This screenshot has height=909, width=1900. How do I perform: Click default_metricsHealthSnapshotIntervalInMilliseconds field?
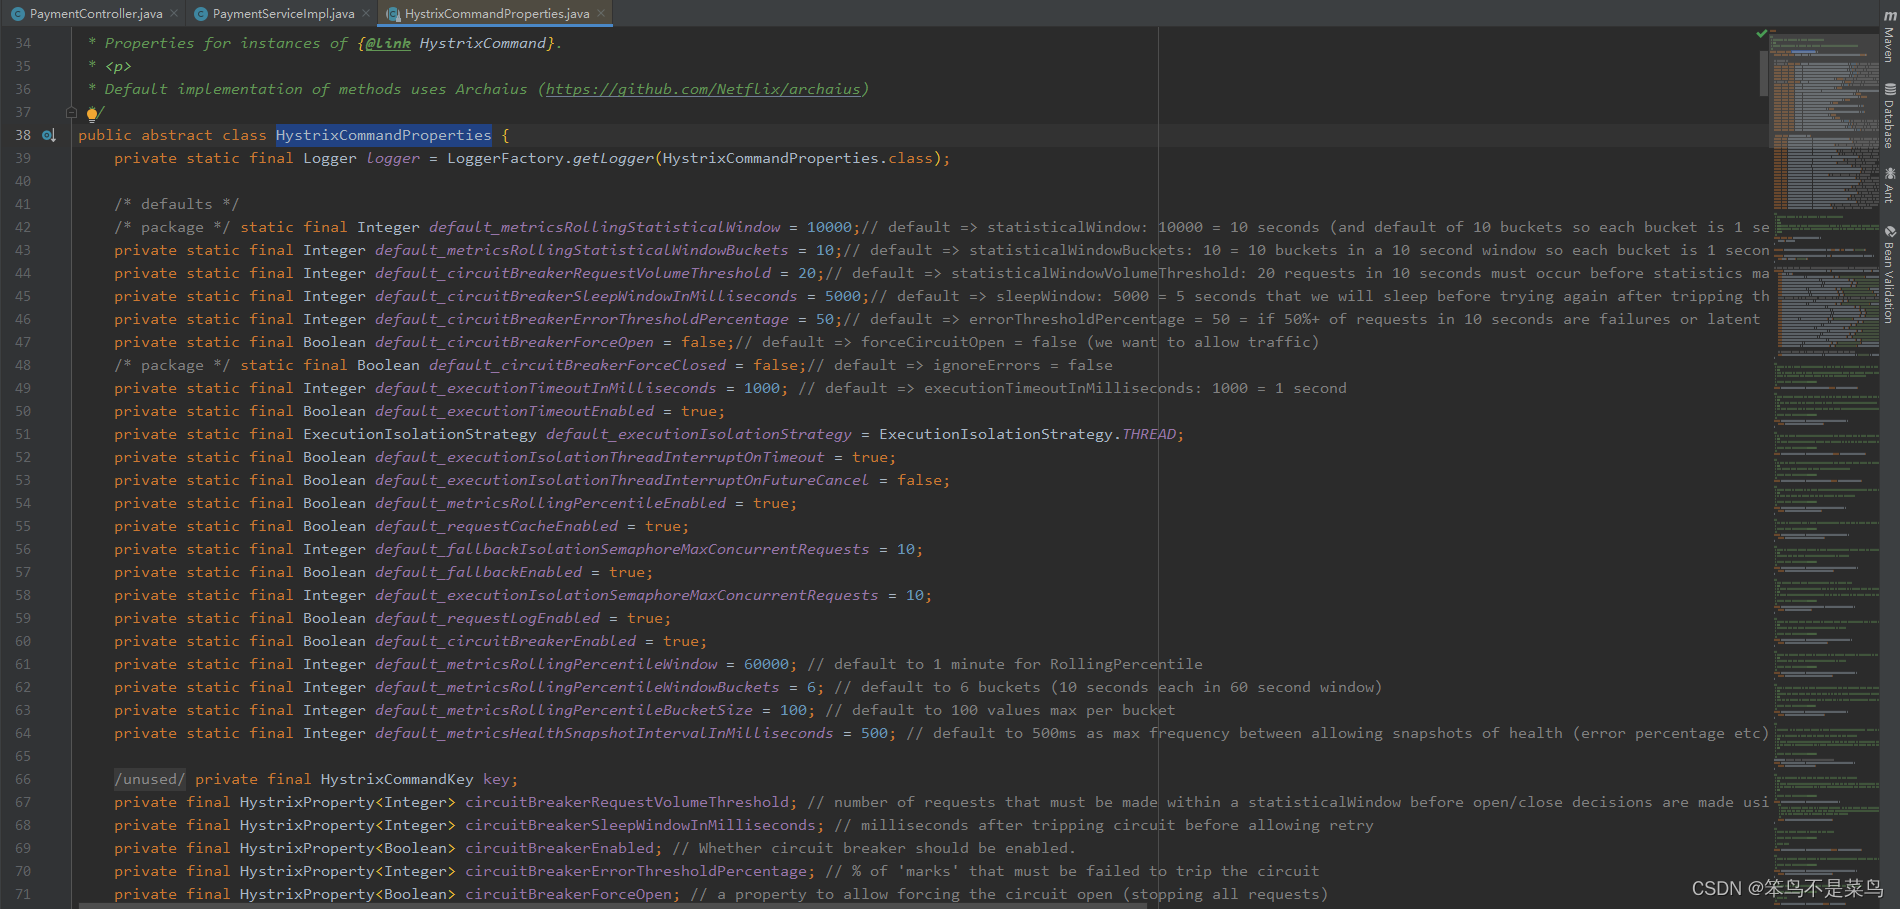[x=604, y=733]
